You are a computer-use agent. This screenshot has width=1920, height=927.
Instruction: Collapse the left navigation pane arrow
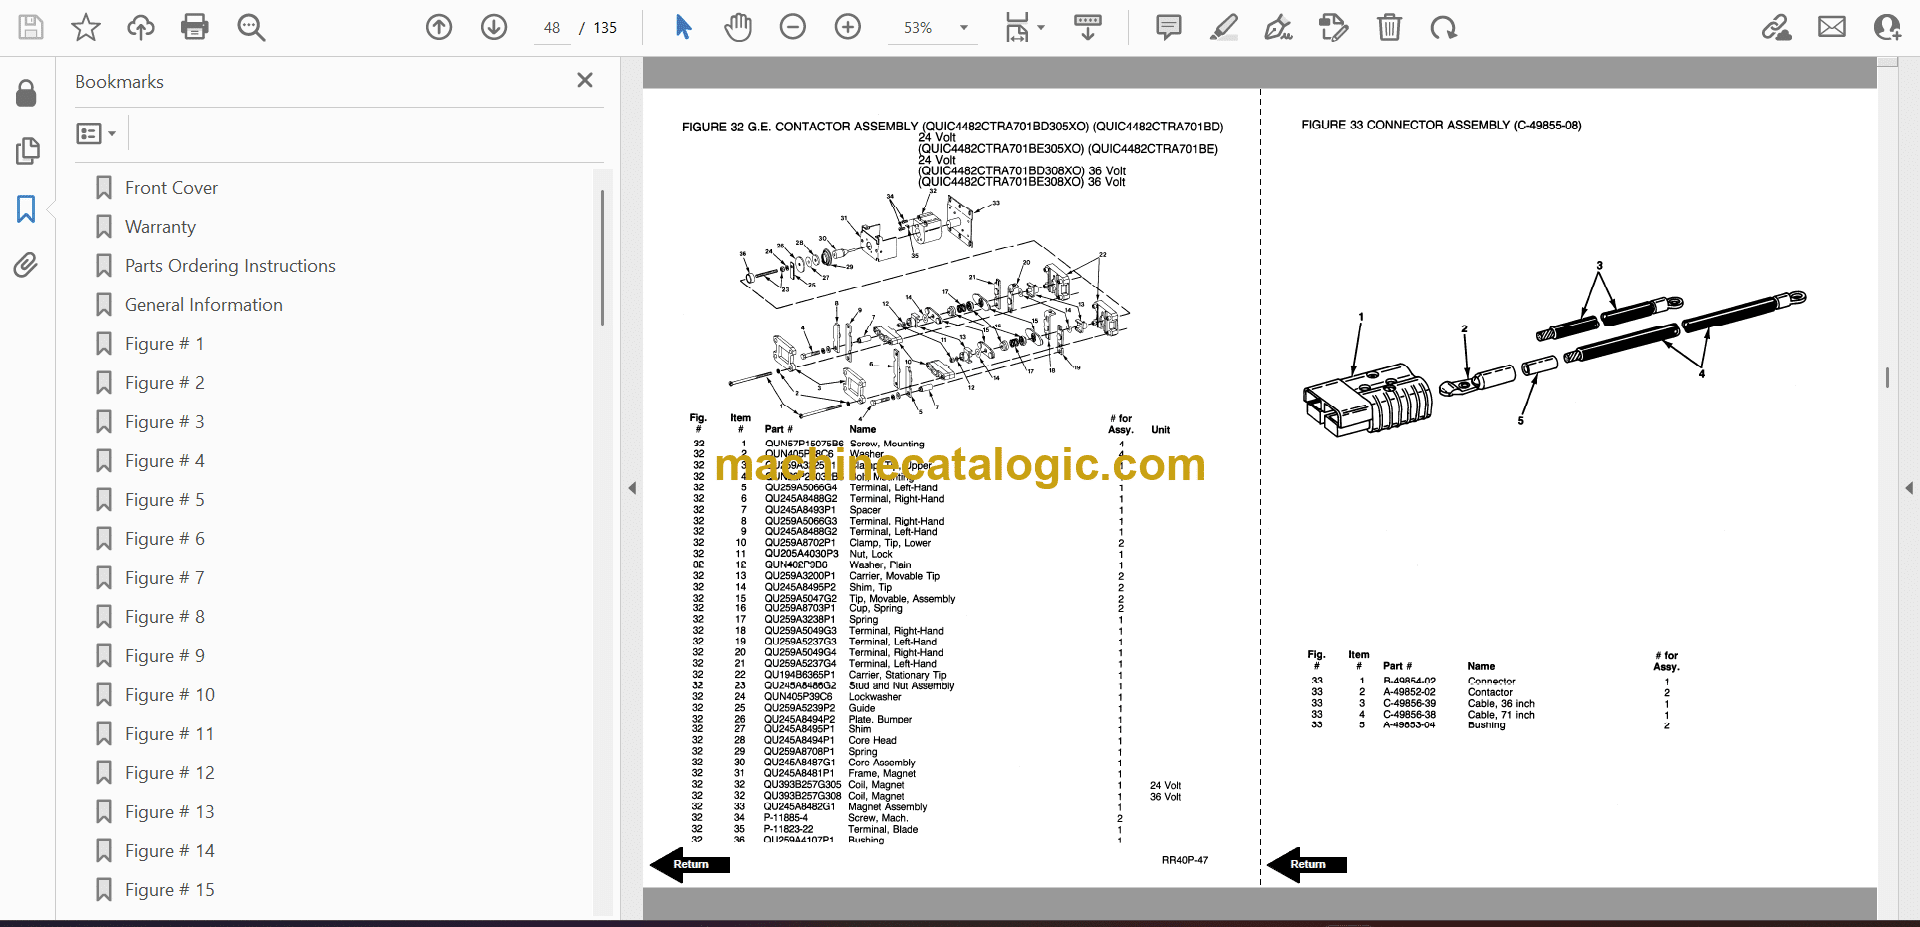(632, 488)
